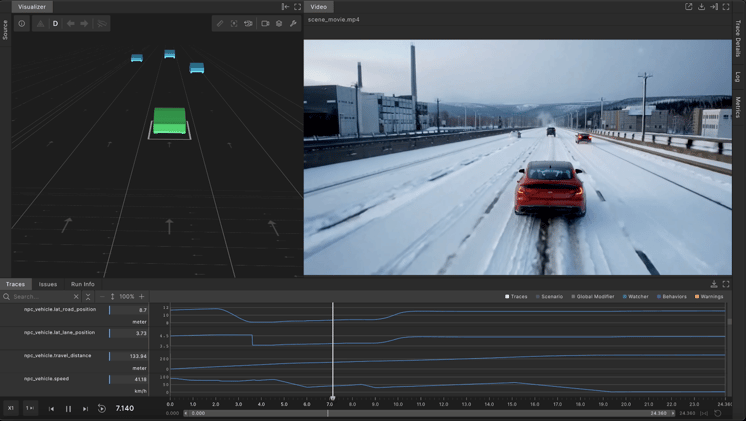746x421 pixels.
Task: Expand the Track Details side panel
Action: click(x=738, y=38)
